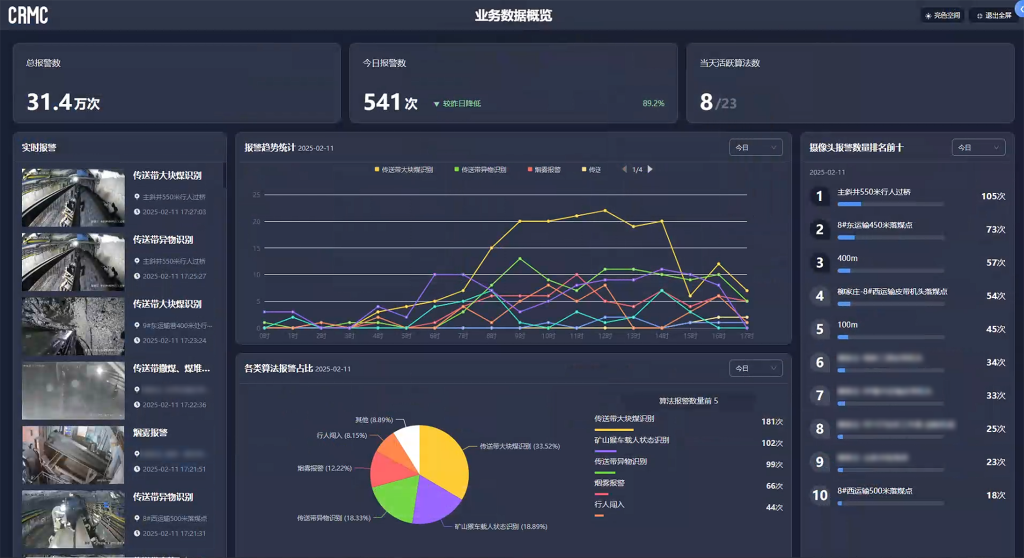
Task: Click the clock icon beside 17:25:27 timestamp
Action: [137, 275]
